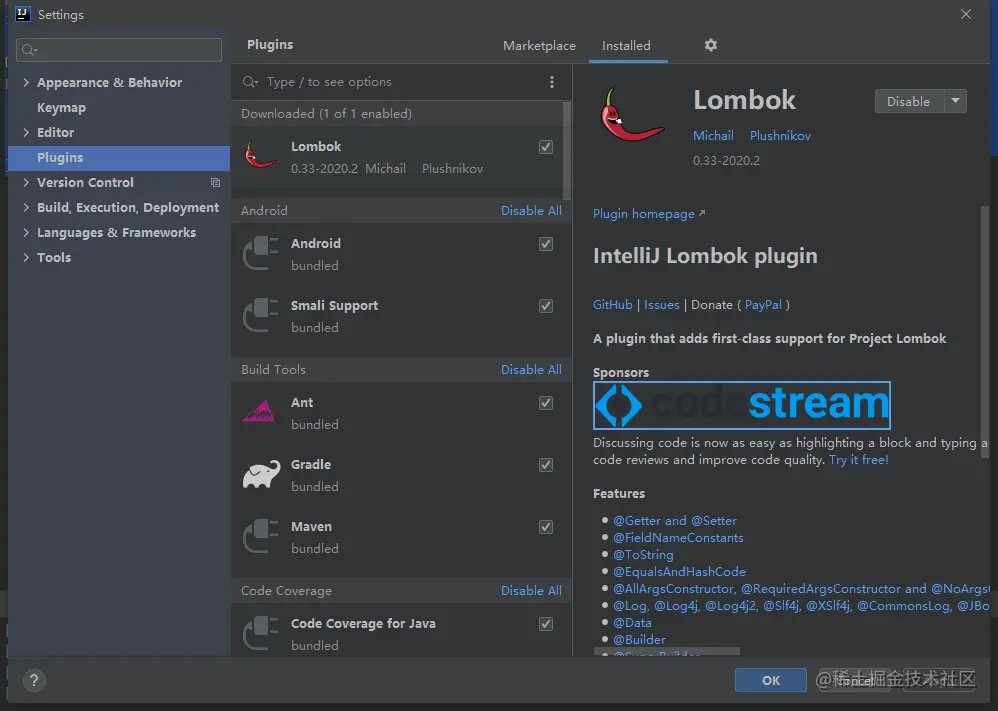Expand the Editor settings section
This screenshot has width=998, height=711.
tap(26, 132)
